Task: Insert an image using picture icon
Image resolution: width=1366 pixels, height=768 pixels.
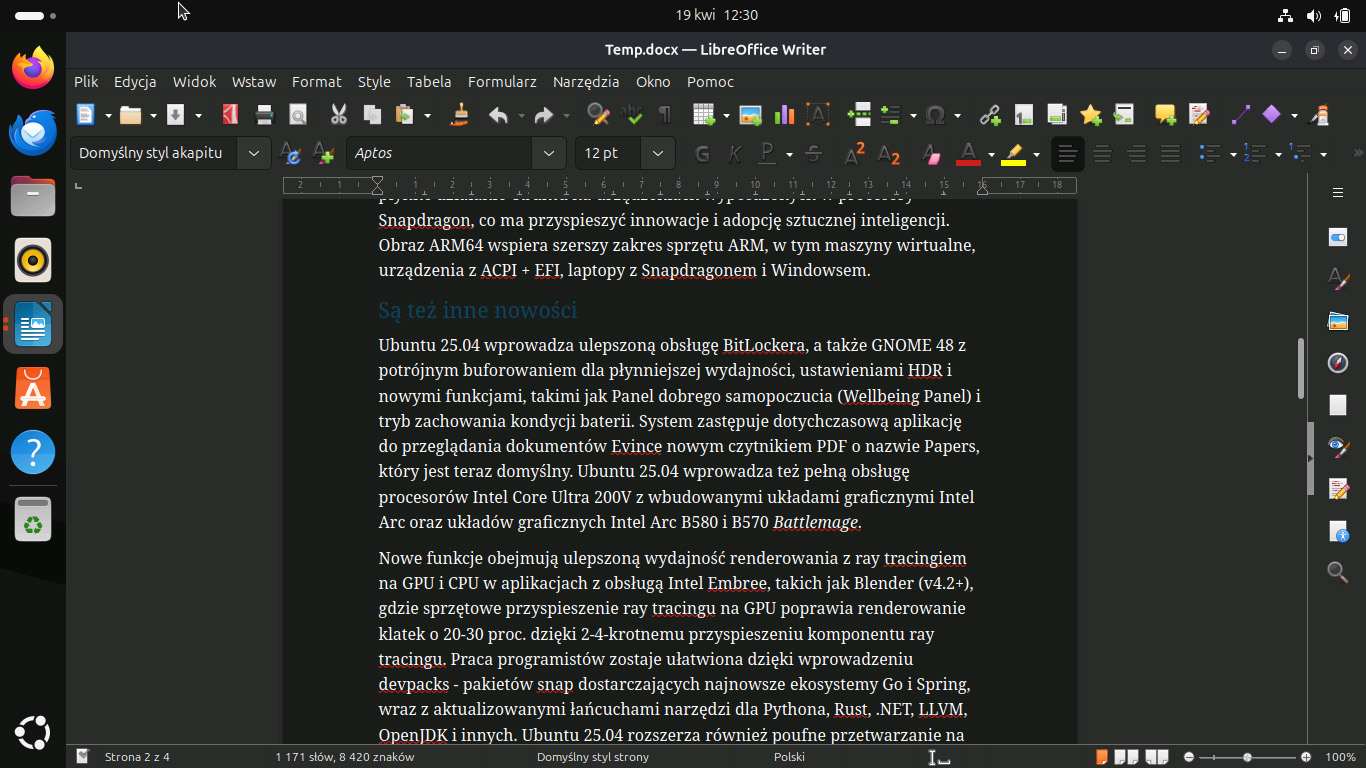Action: 750,115
